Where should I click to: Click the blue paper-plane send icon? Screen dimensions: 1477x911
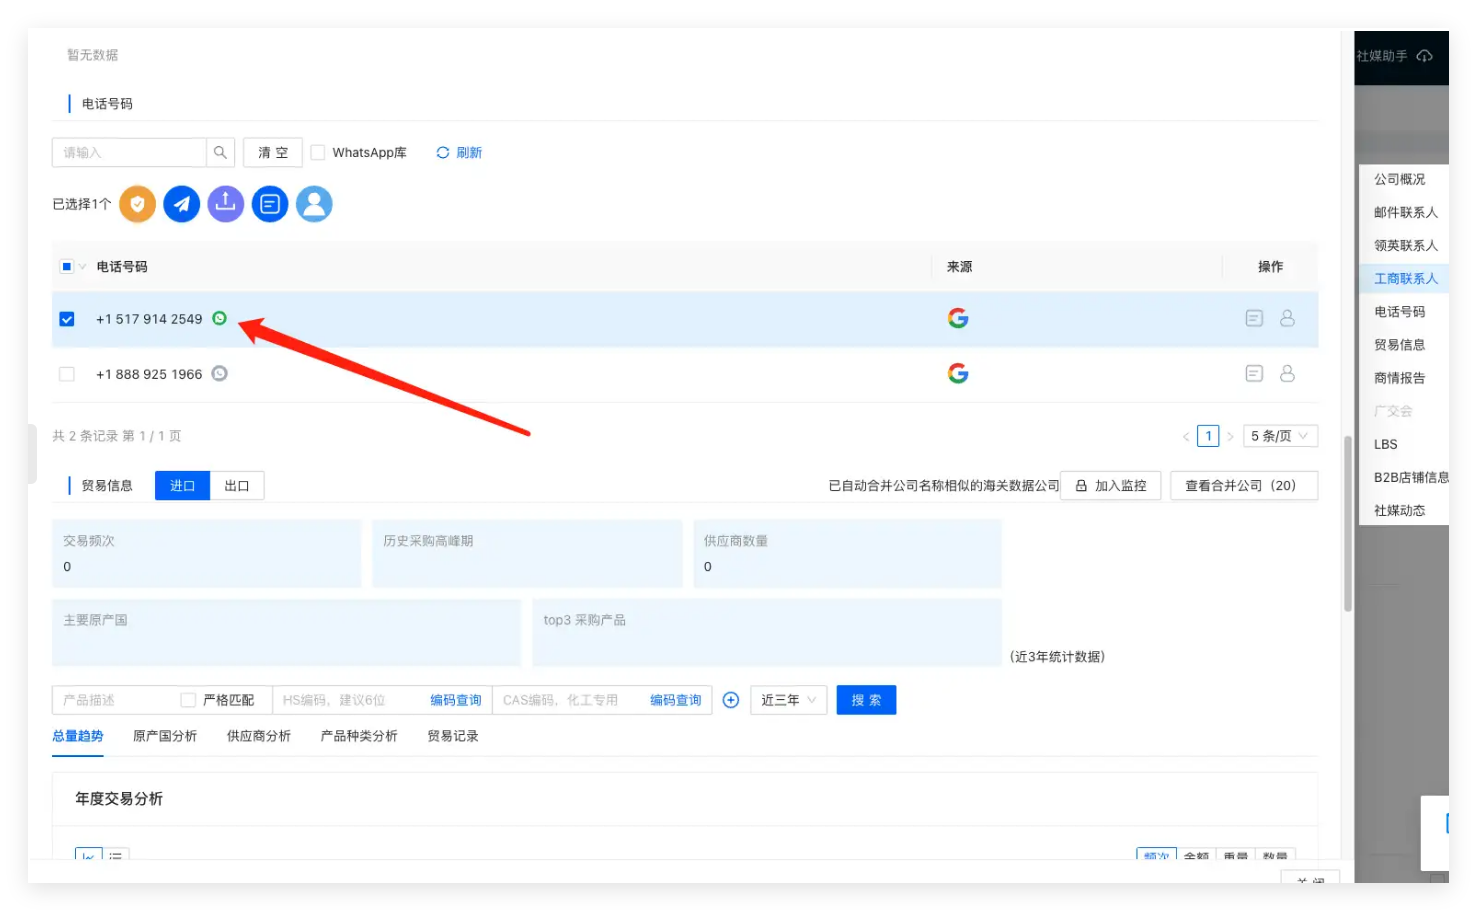pyautogui.click(x=182, y=204)
